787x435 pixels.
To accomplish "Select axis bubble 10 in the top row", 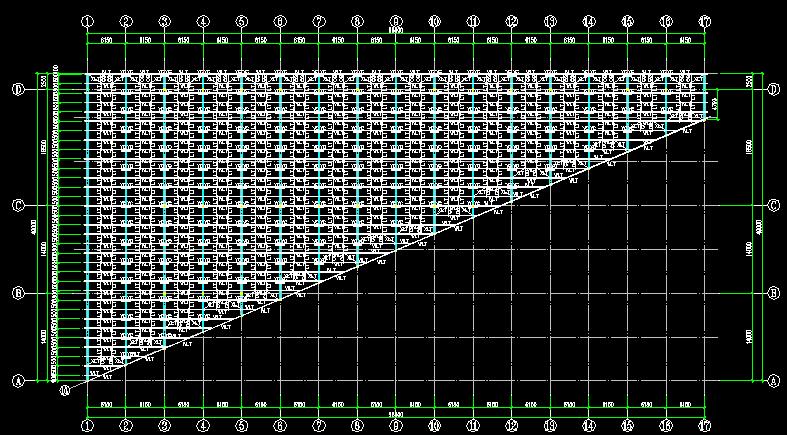I will click(435, 22).
